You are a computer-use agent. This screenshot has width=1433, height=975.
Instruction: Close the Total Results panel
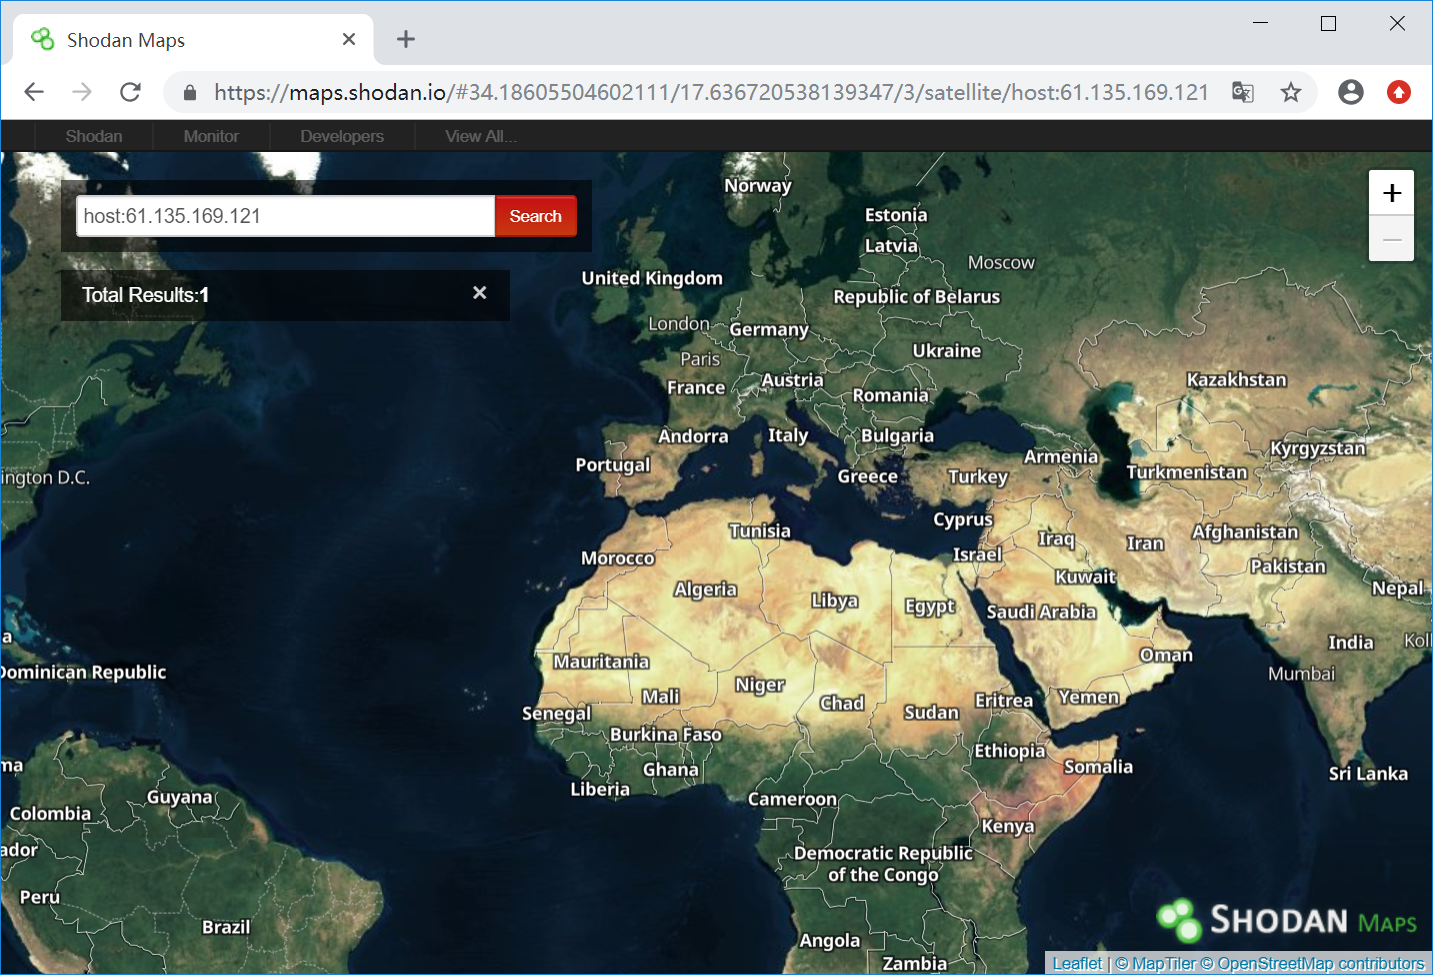480,293
